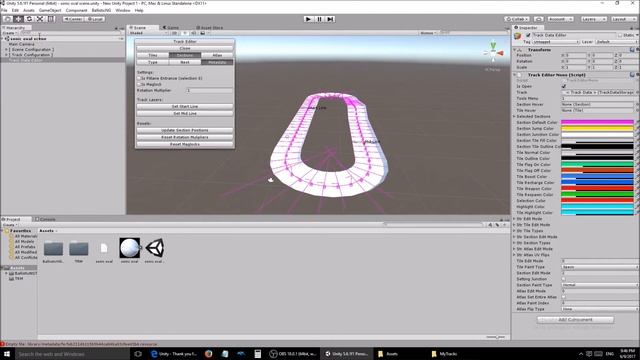The image size is (640, 360).
Task: Toggle the Setting Junction checkbox
Action: 564,279
